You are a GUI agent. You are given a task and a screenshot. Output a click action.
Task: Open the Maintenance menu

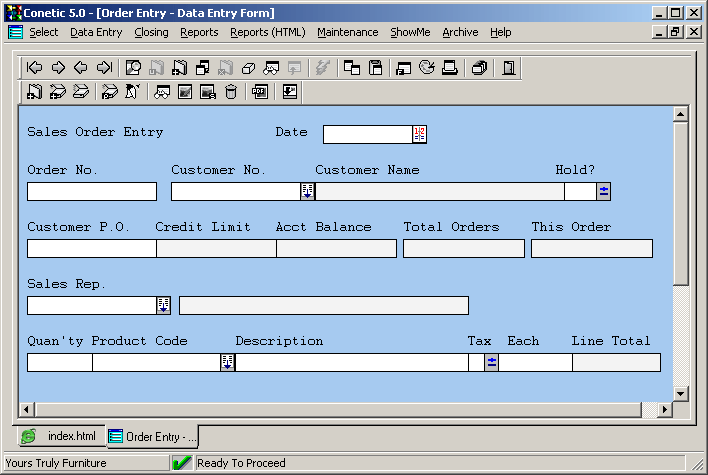tap(347, 32)
